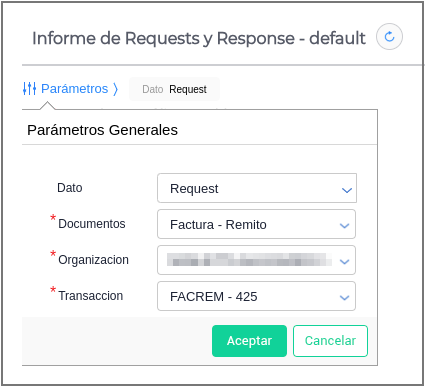The width and height of the screenshot is (425, 387).
Task: Collapse the Parámetros chevron arrow
Action: tap(115, 89)
